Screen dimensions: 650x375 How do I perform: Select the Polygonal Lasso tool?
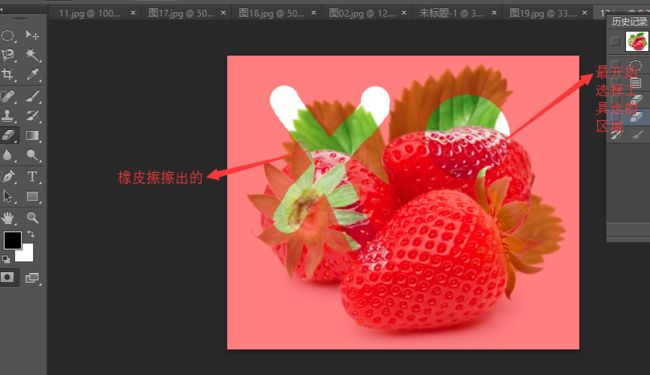[x=8, y=55]
